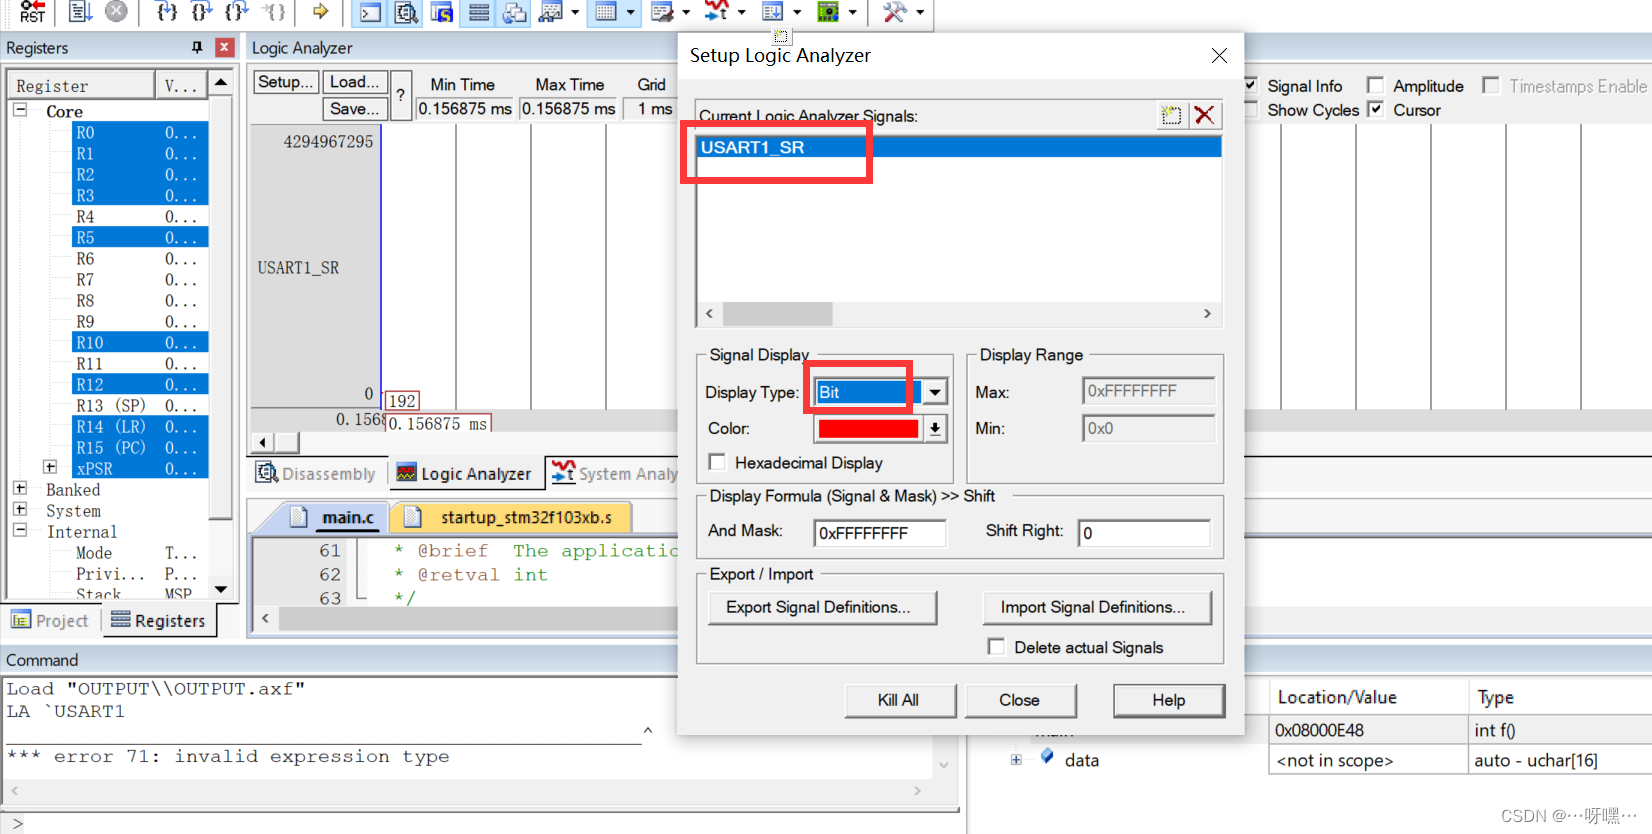This screenshot has width=1652, height=834.
Task: Click the signals list horizontal scrollbar thumb
Action: 777,314
